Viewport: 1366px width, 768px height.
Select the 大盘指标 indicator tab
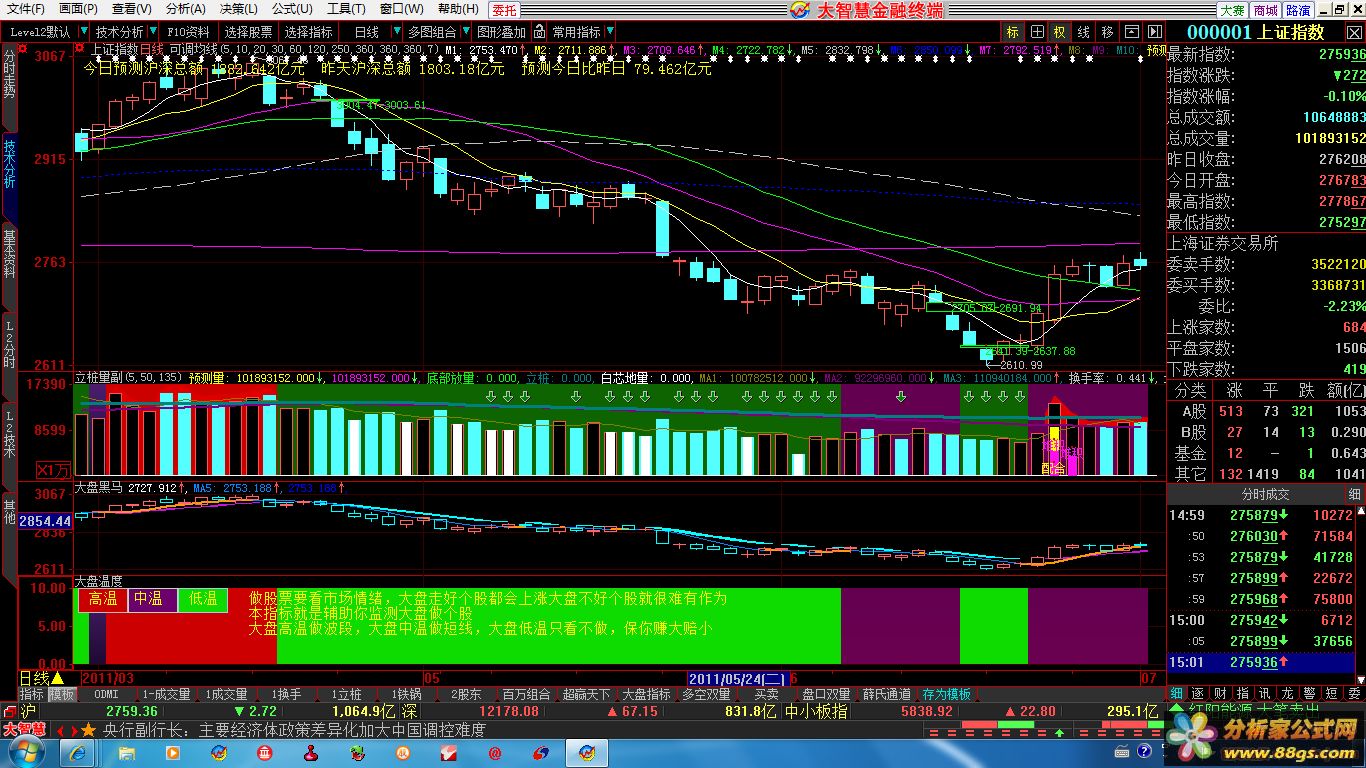646,694
